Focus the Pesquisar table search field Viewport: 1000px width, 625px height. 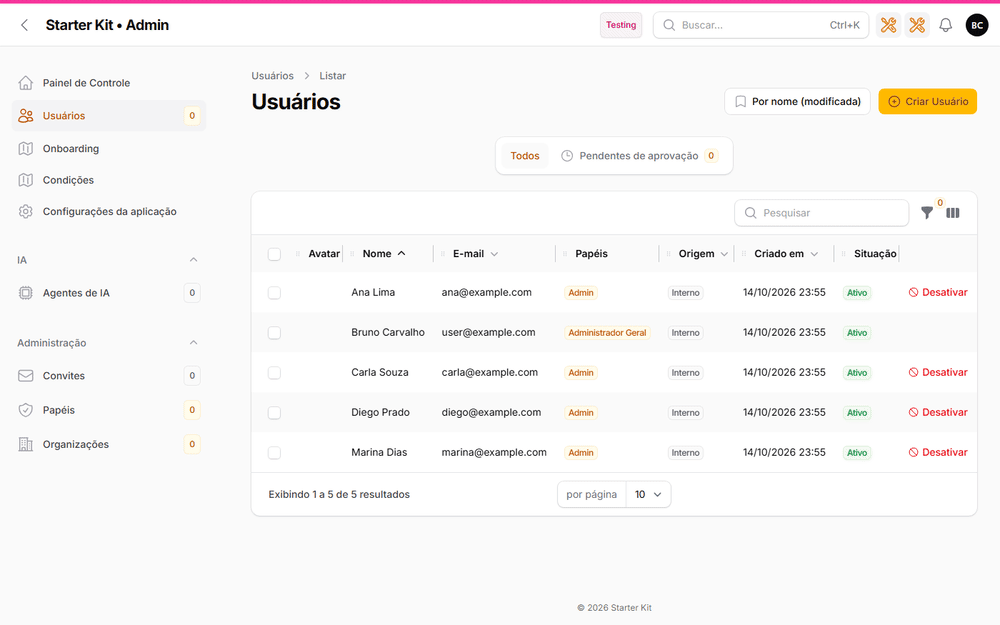point(821,213)
